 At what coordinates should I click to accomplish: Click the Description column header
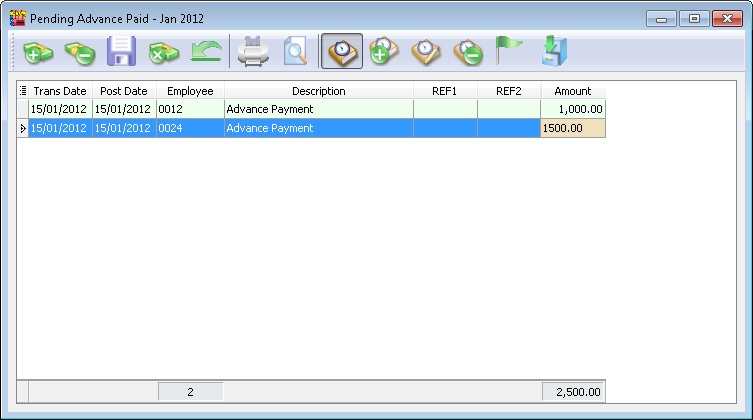click(318, 91)
